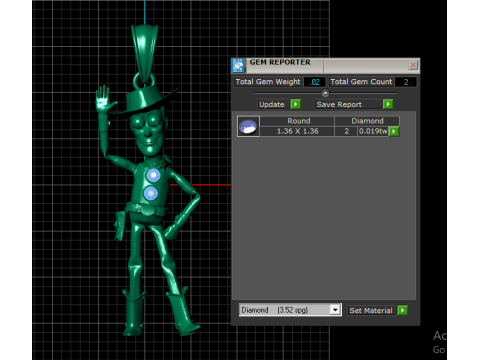
Task: Click the 0.019tw weight cell
Action: point(373,131)
